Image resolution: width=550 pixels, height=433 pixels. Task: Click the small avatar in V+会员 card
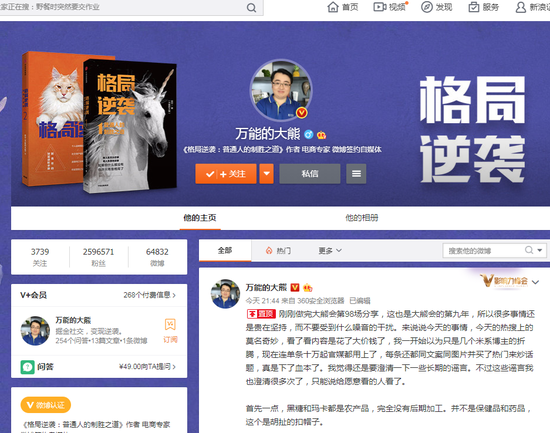point(35,331)
